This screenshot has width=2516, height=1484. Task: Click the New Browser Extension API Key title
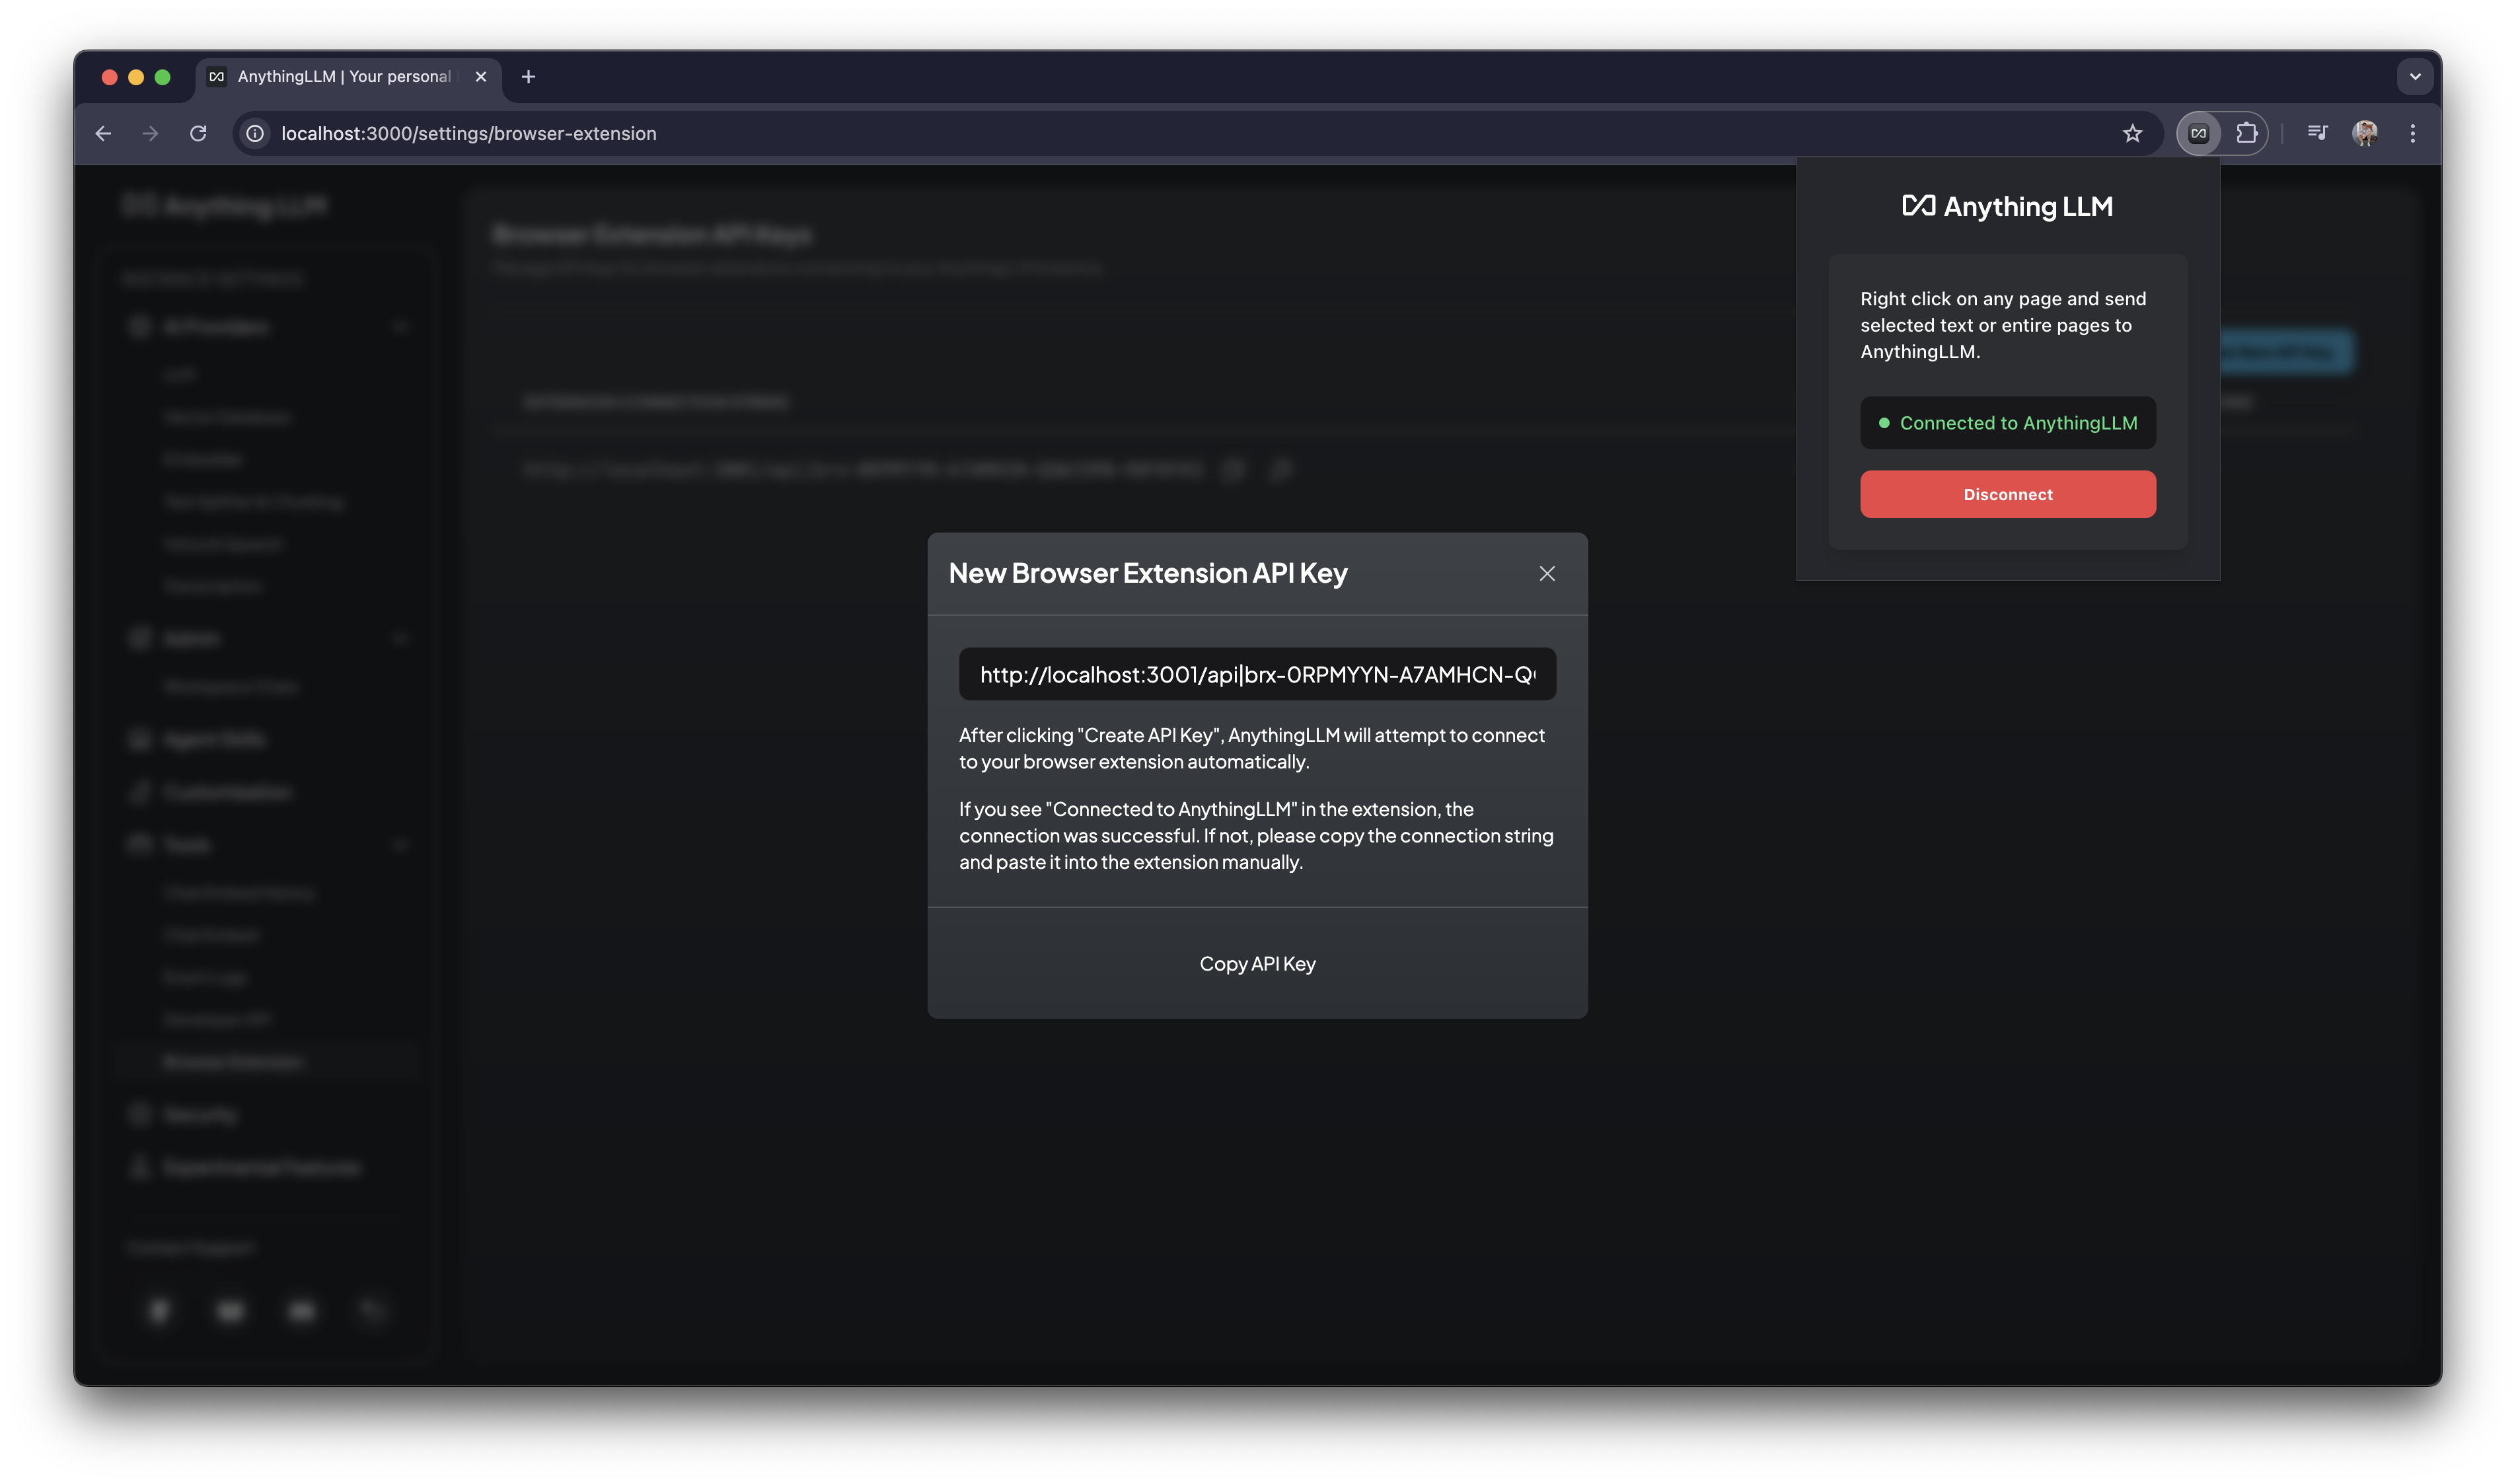pyautogui.click(x=1148, y=573)
